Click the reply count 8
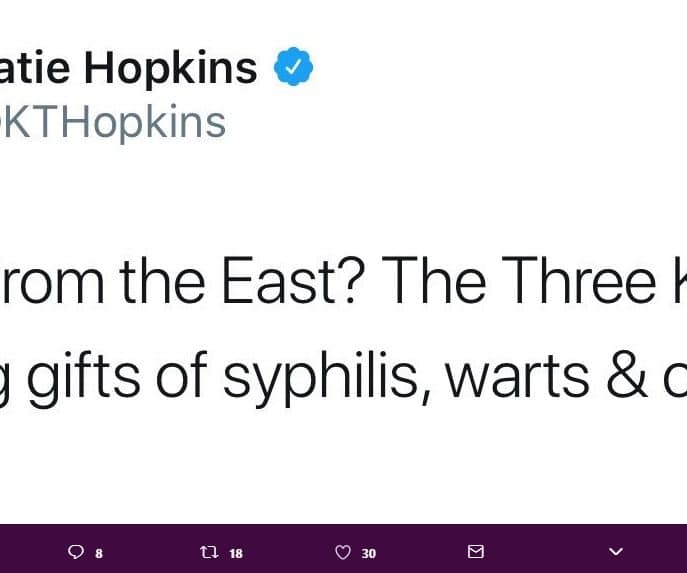The height and width of the screenshot is (573, 687). [99, 553]
